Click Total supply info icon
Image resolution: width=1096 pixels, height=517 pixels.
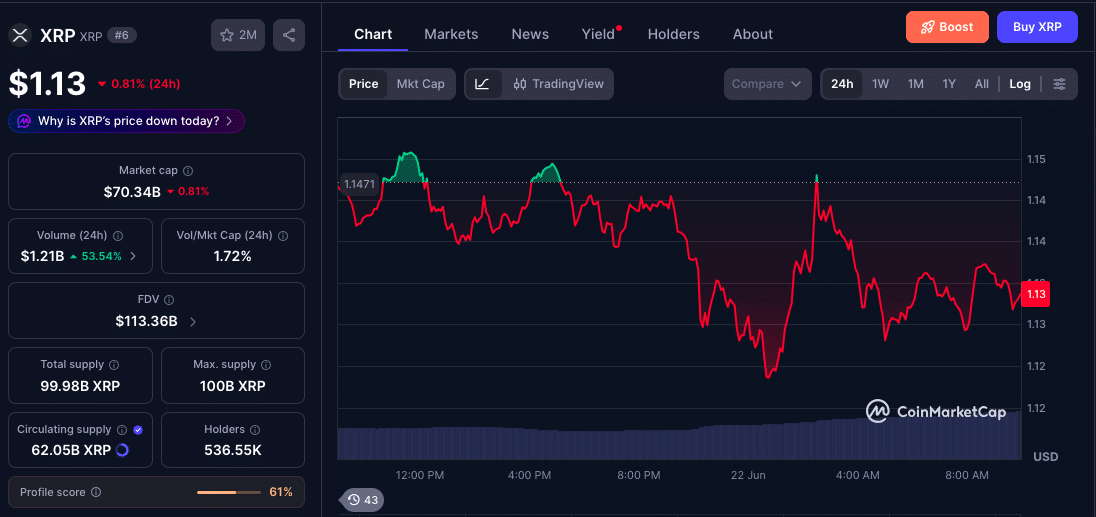tap(114, 365)
